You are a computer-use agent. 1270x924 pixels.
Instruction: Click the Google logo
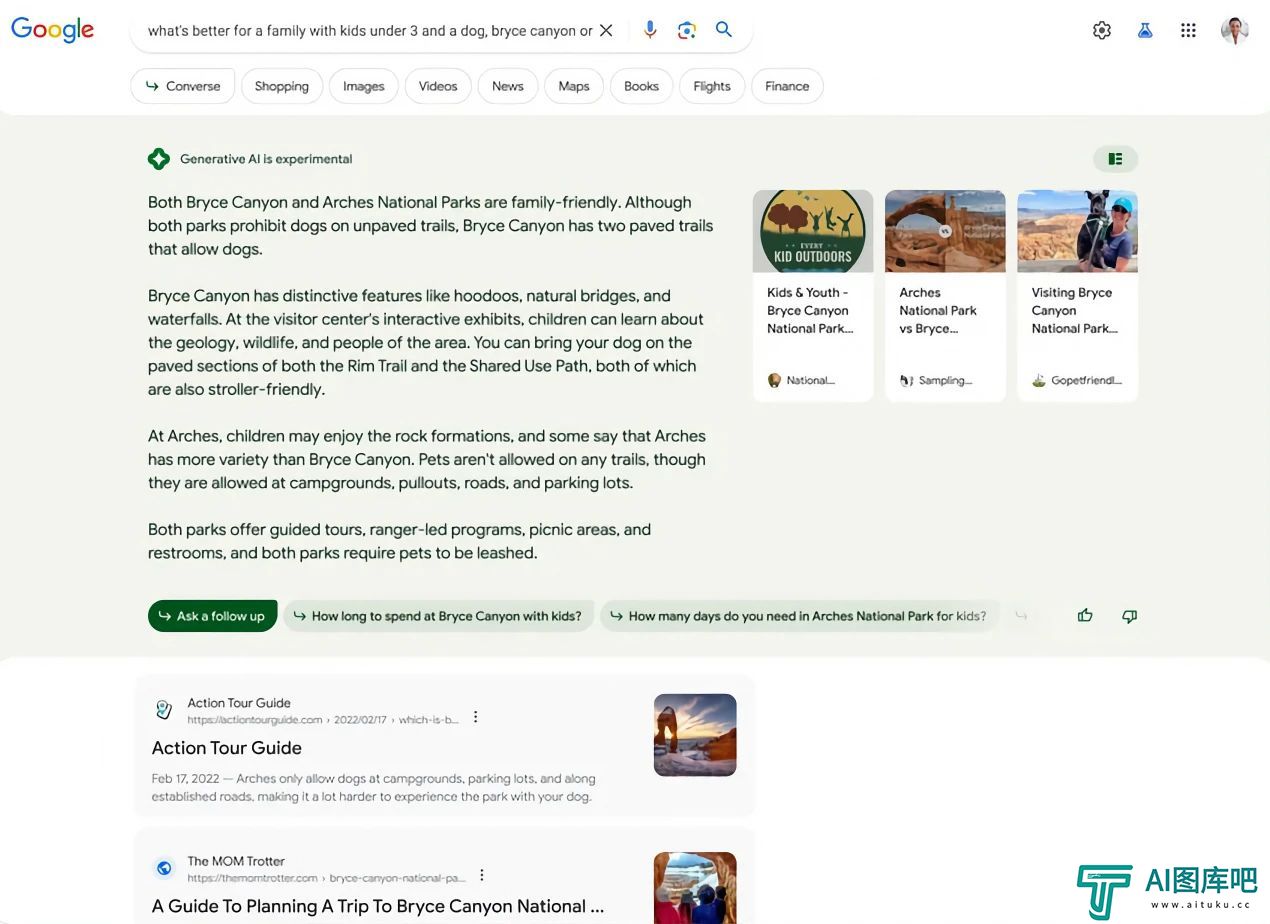53,30
